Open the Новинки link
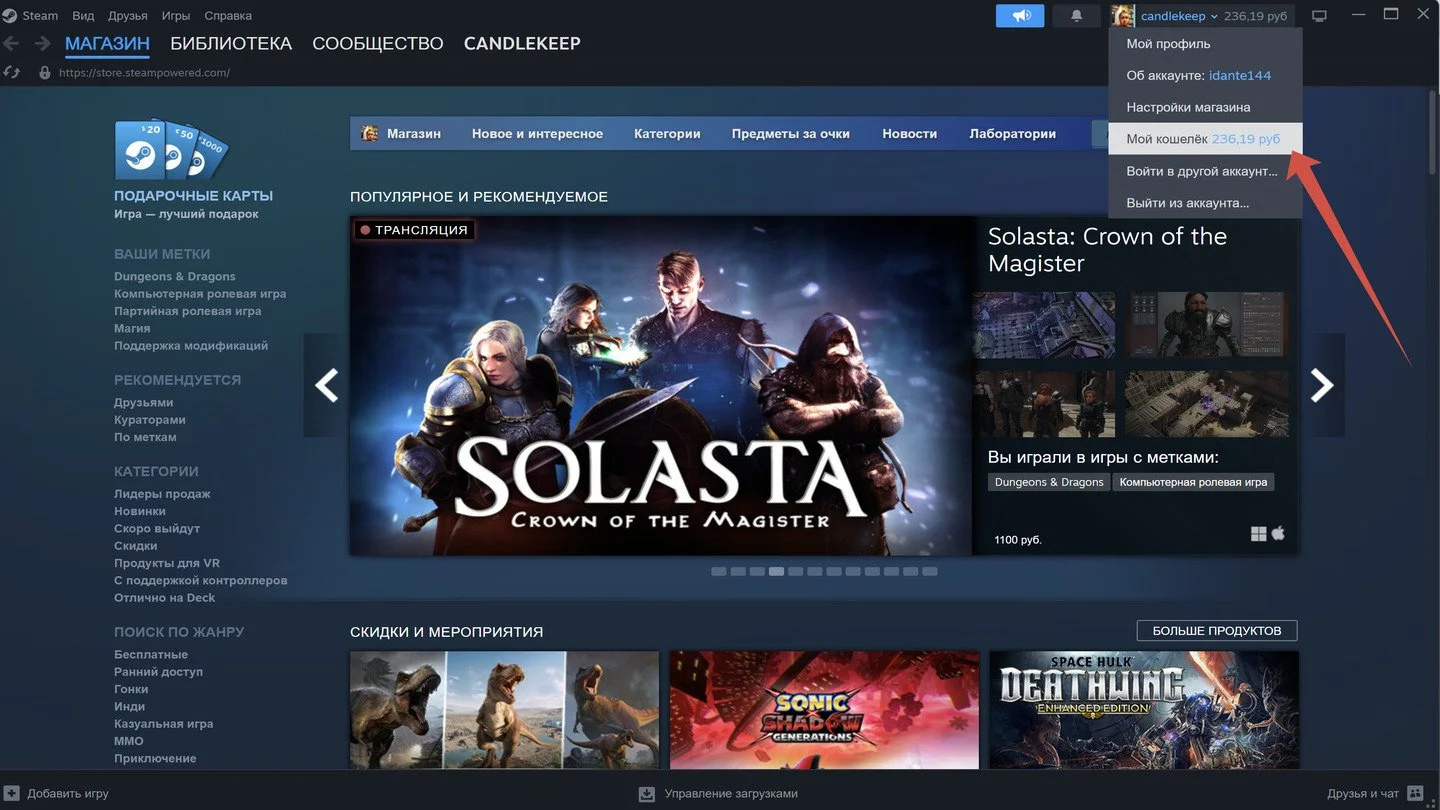The height and width of the screenshot is (810, 1440). click(140, 511)
